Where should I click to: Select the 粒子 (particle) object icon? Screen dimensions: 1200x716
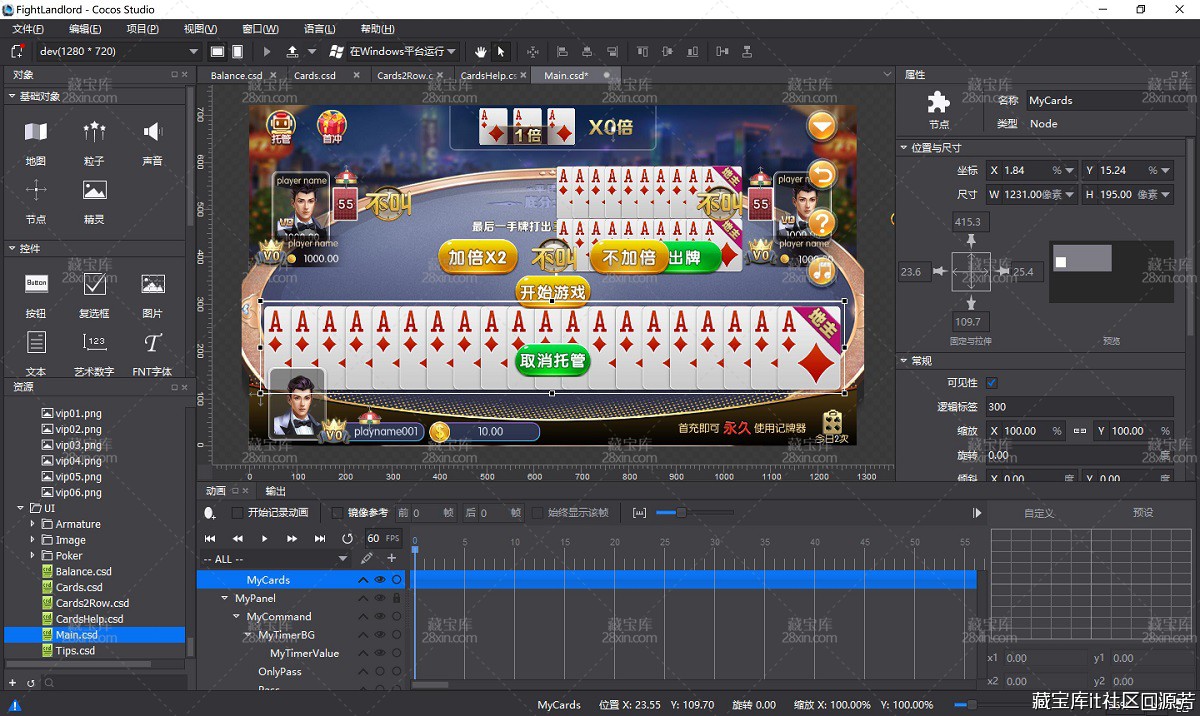pos(94,132)
